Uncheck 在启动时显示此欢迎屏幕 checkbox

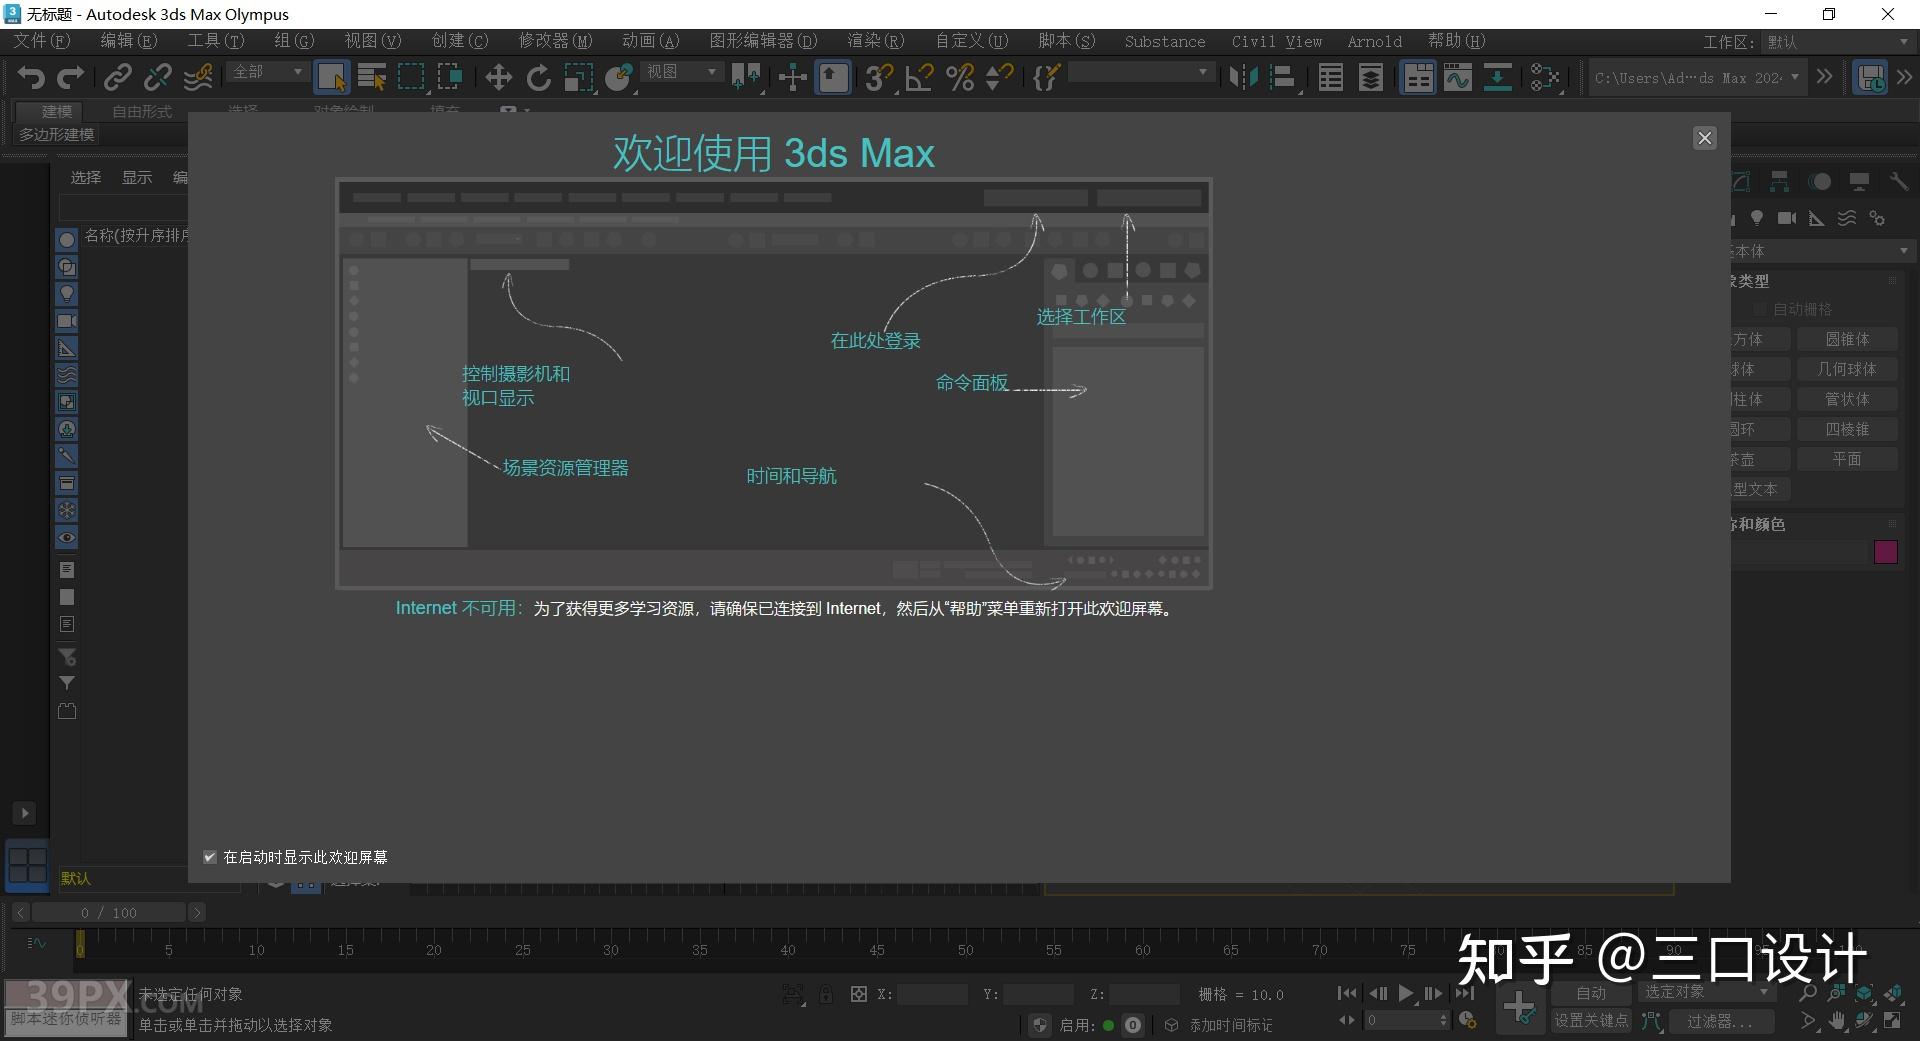click(x=210, y=857)
